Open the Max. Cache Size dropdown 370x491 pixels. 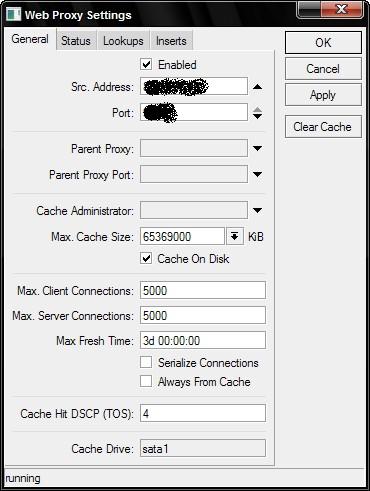pos(235,237)
